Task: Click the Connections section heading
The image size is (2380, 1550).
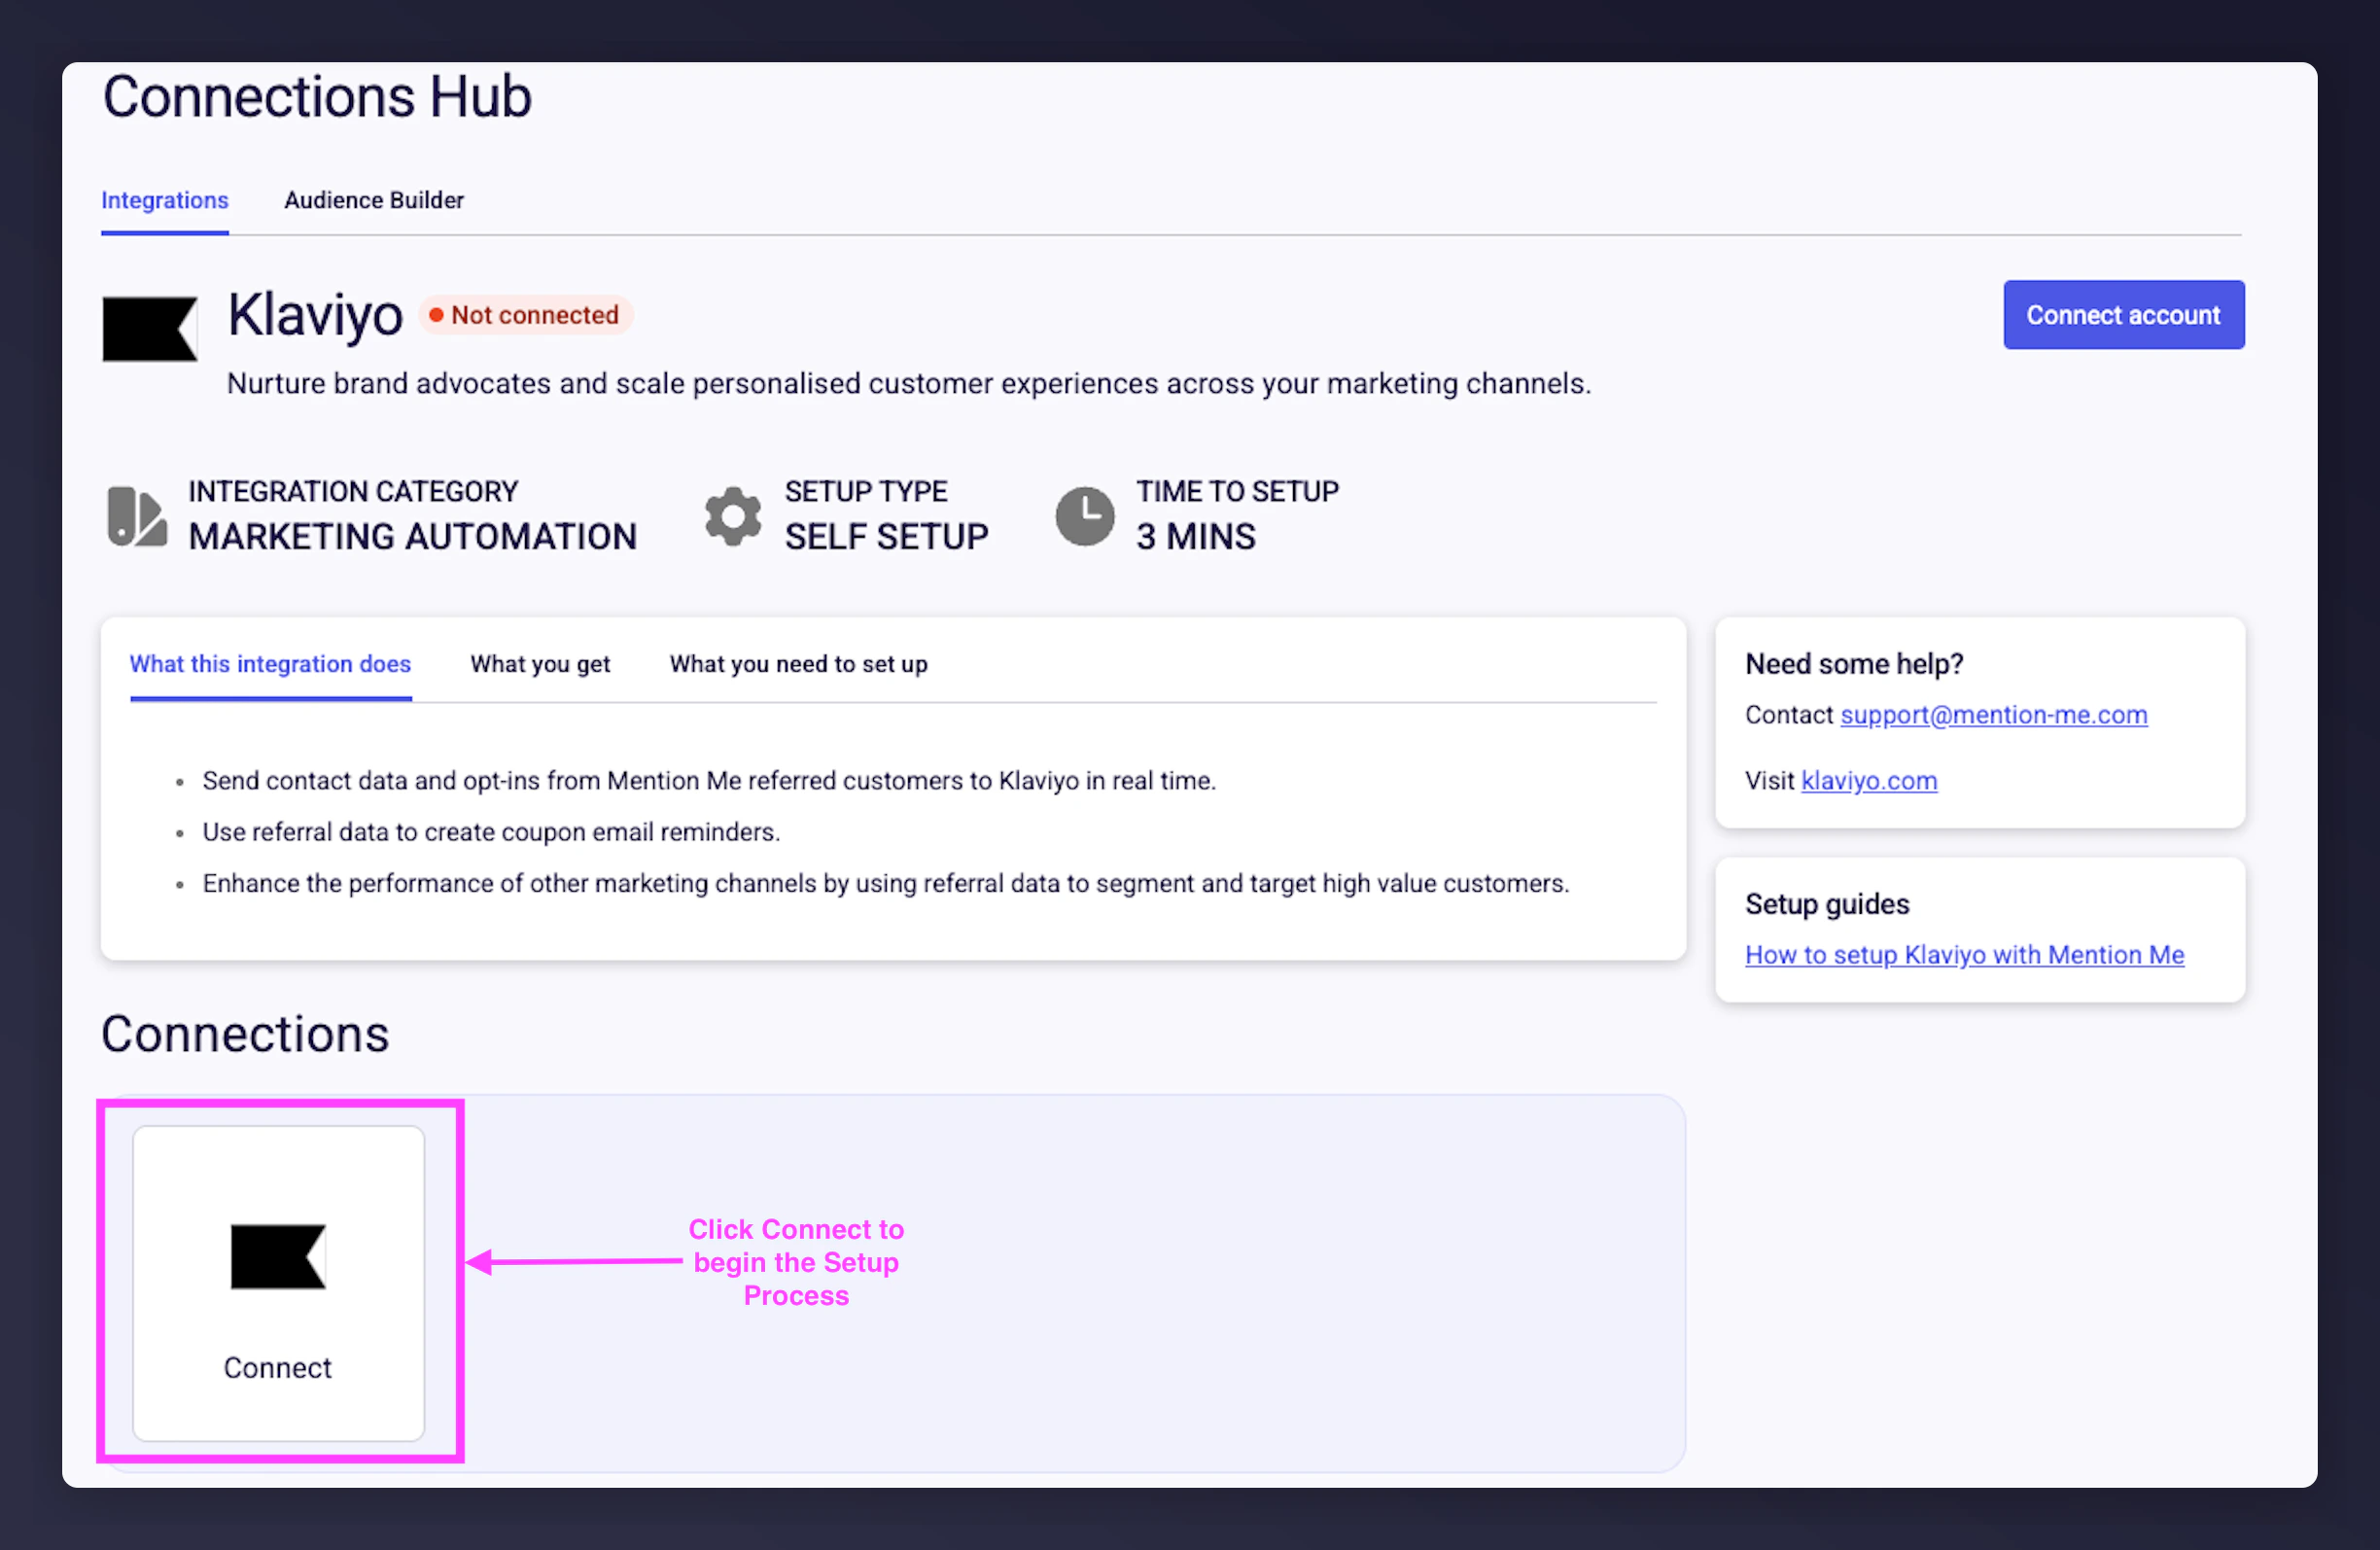Action: (245, 1034)
